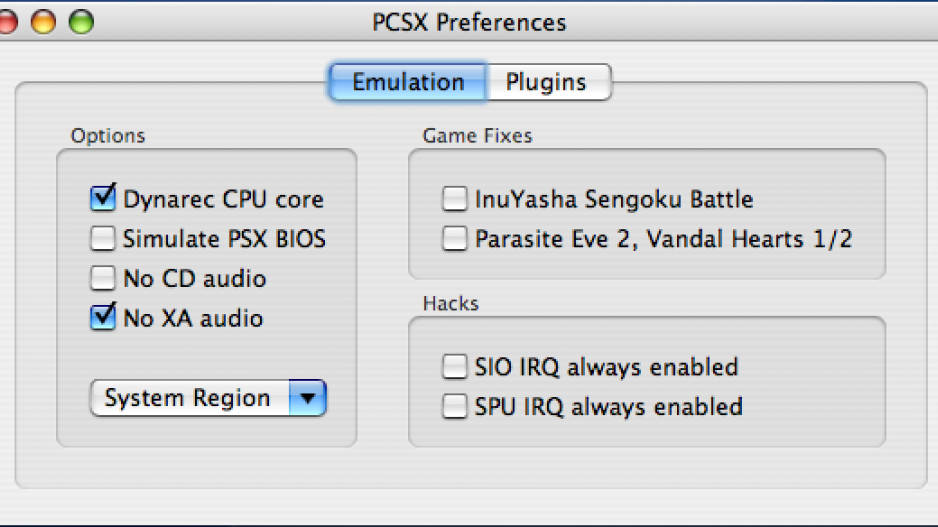
Task: Uncheck the Dynarec CPU core checkbox
Action: click(x=103, y=198)
